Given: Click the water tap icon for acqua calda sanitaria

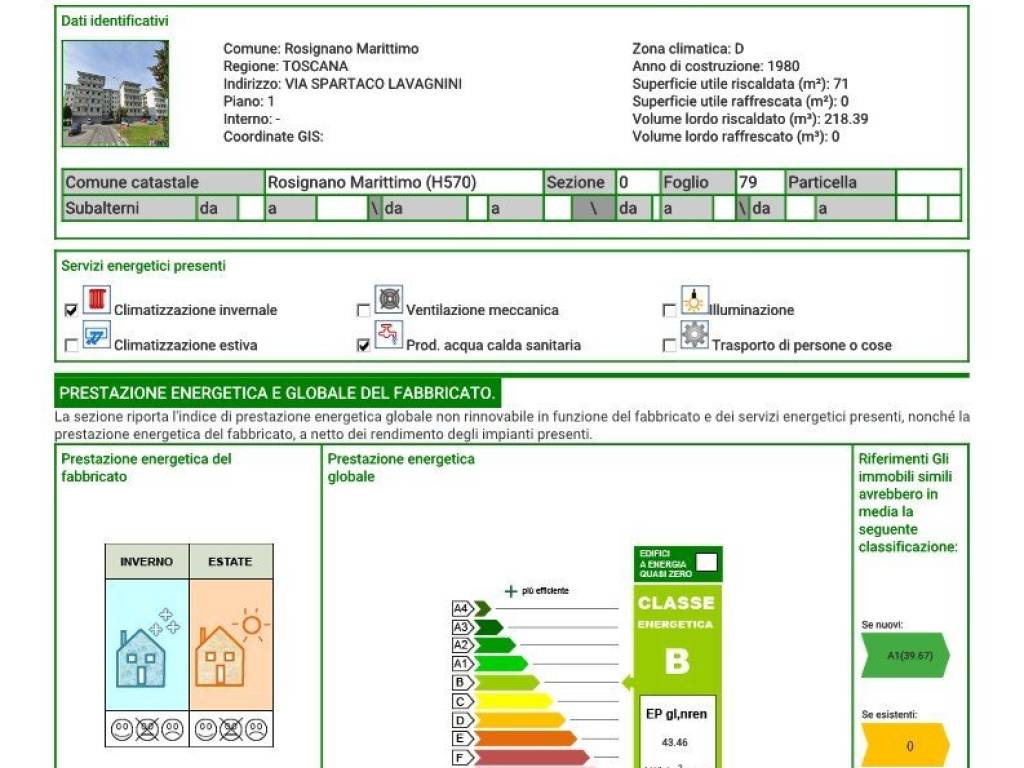Looking at the screenshot, I should 389,335.
